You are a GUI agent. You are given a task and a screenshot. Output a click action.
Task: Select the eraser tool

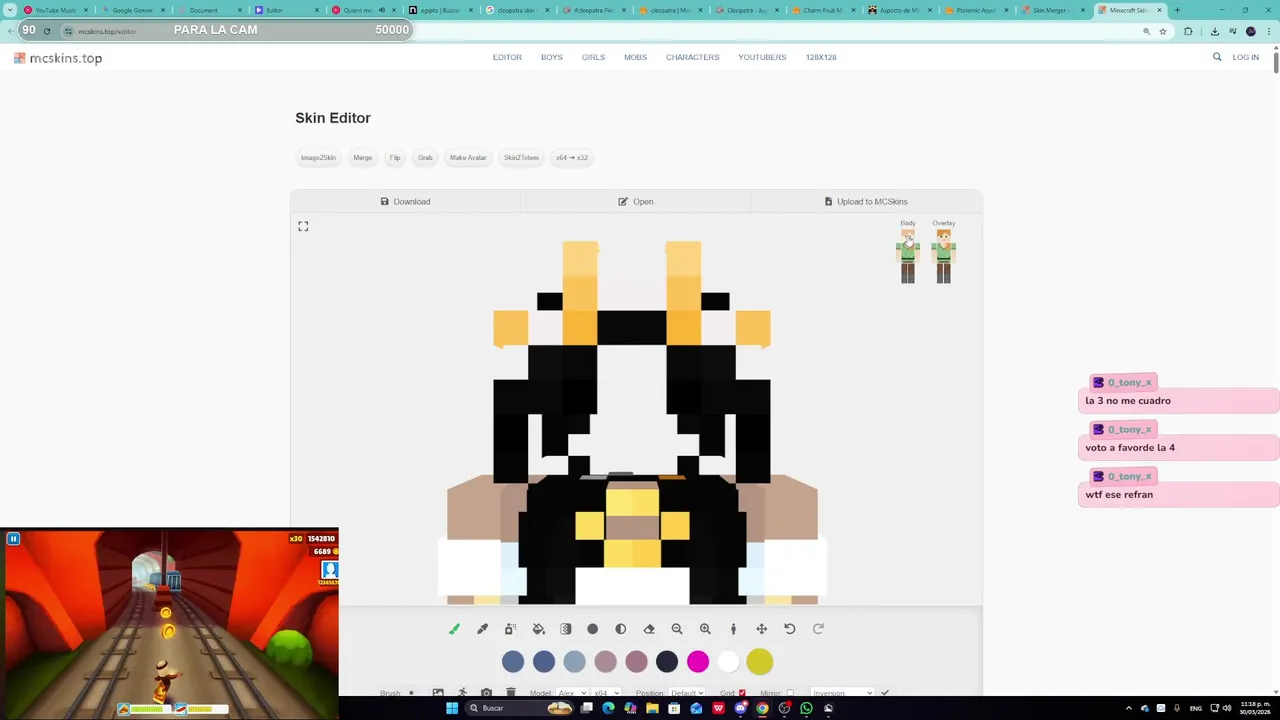pyautogui.click(x=649, y=629)
